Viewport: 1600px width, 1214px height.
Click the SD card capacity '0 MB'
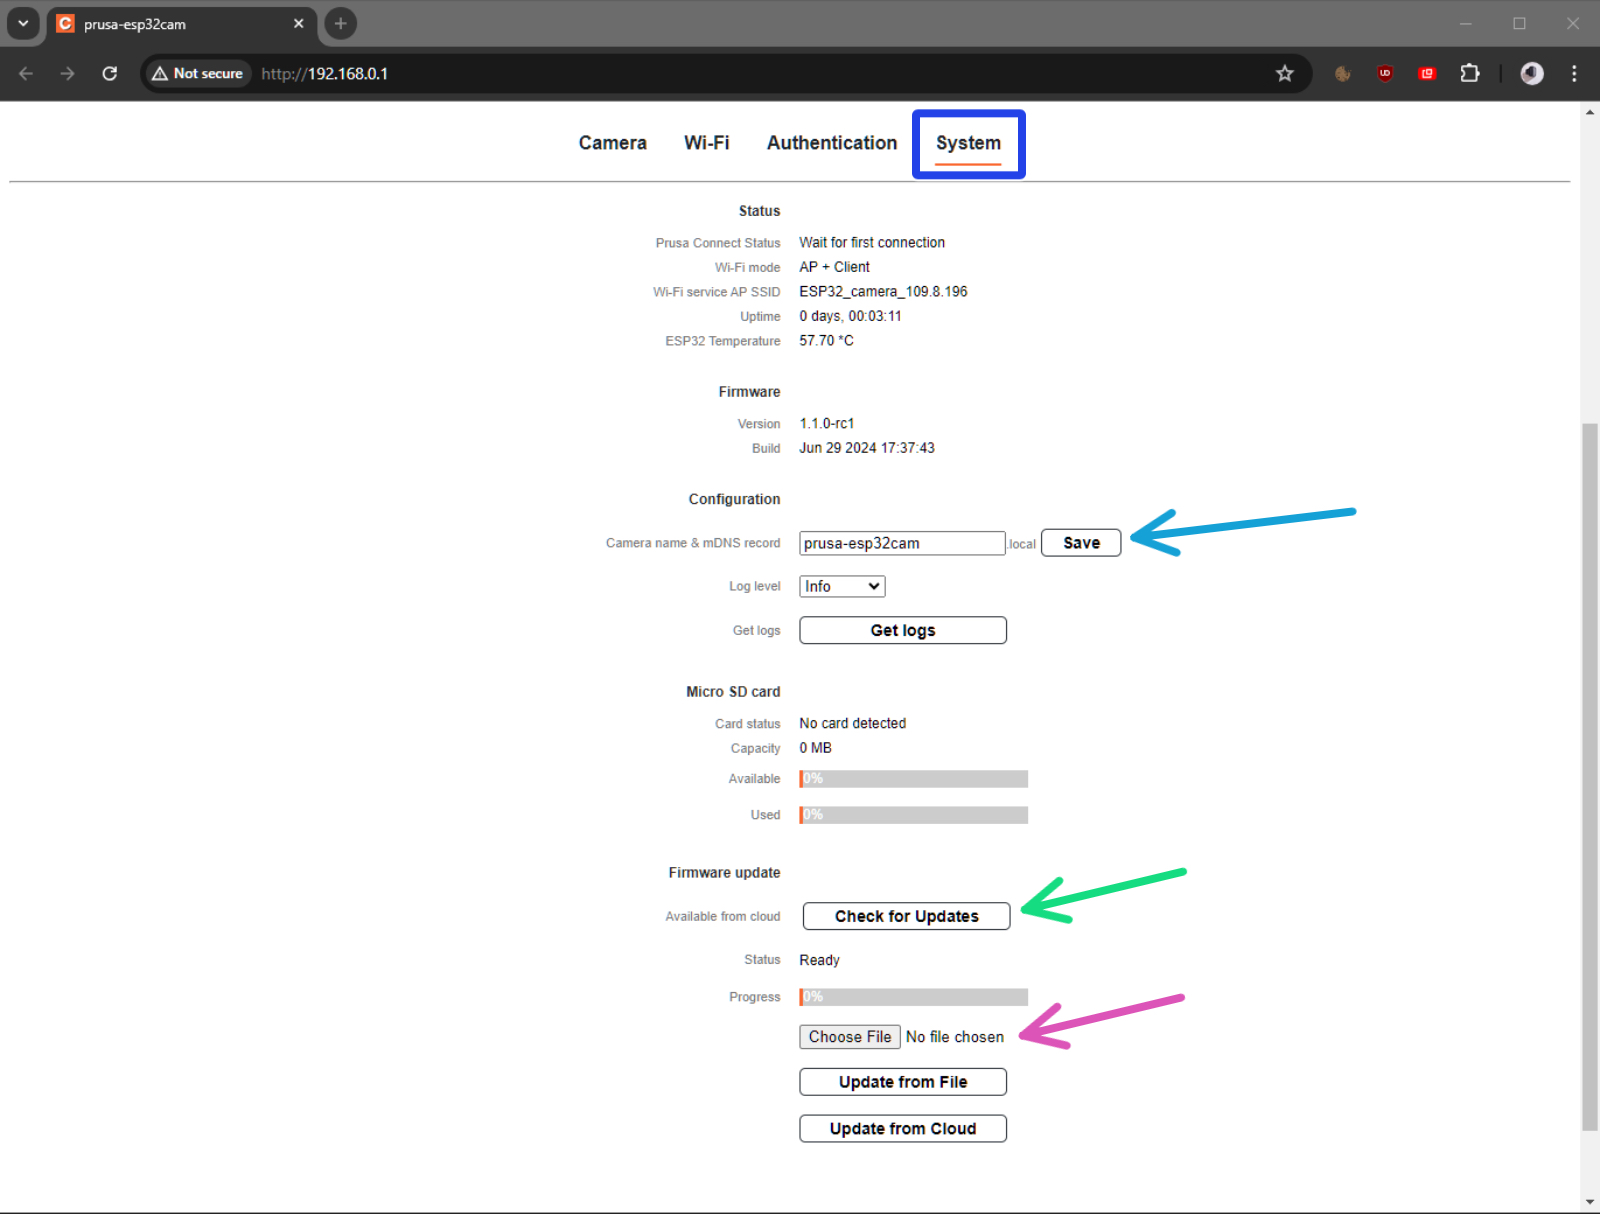tap(815, 748)
